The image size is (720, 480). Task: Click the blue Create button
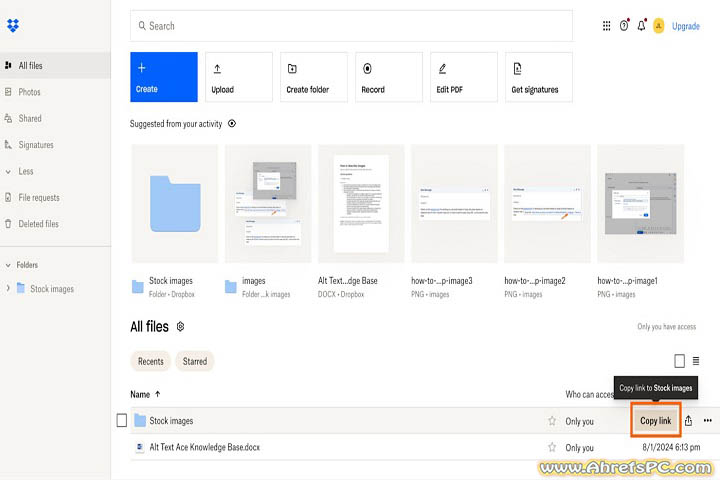pos(164,77)
